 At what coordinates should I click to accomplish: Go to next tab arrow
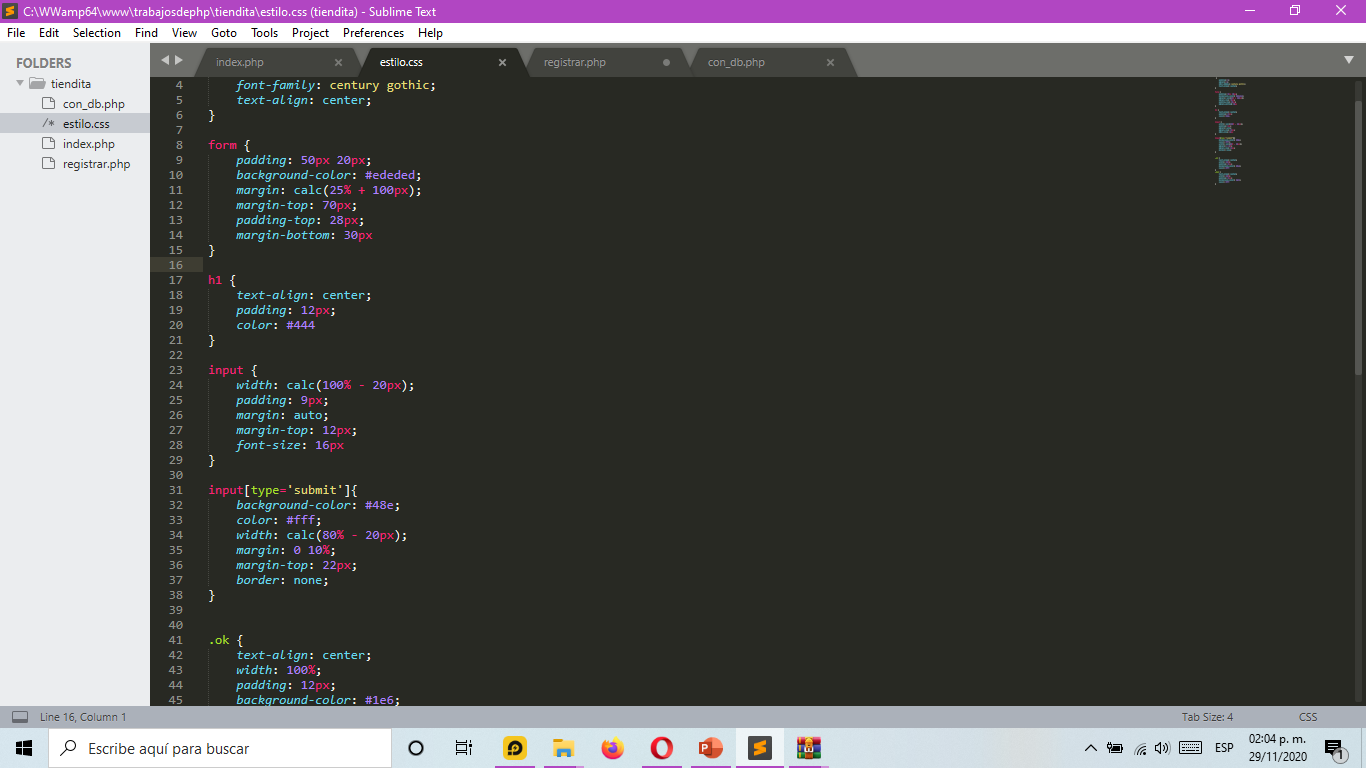[x=179, y=60]
